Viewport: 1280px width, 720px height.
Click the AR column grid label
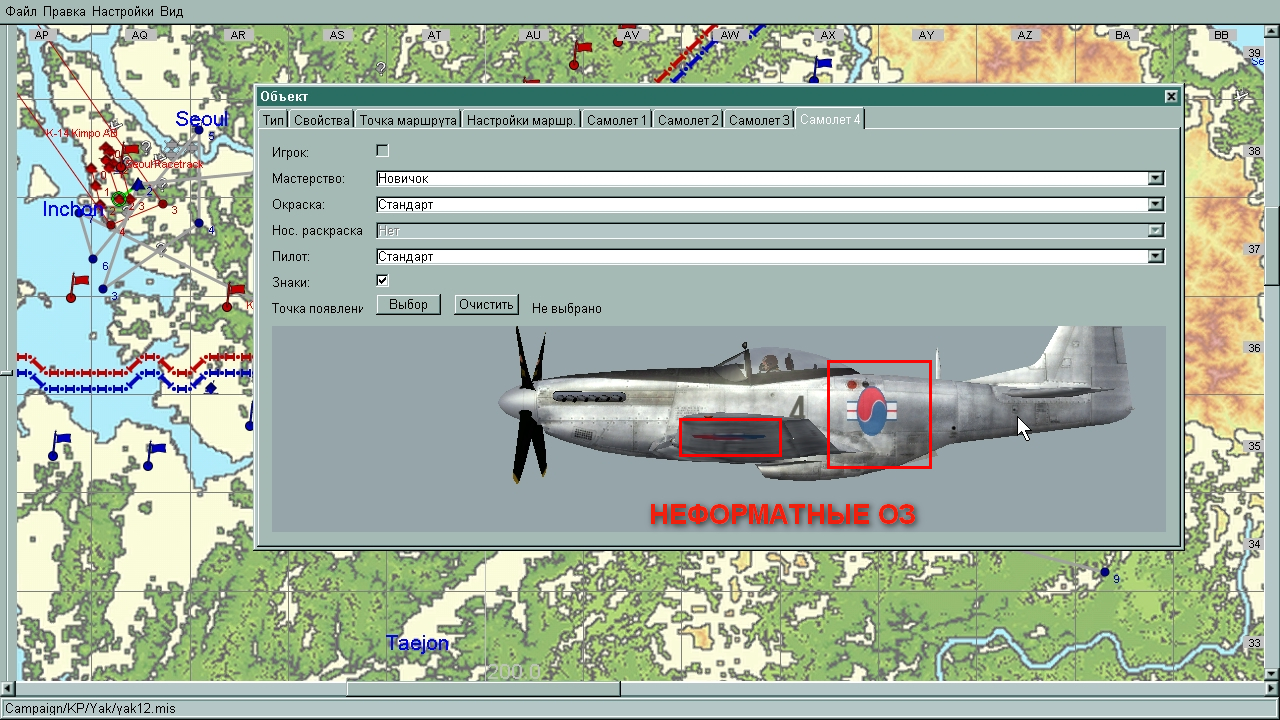(238, 35)
